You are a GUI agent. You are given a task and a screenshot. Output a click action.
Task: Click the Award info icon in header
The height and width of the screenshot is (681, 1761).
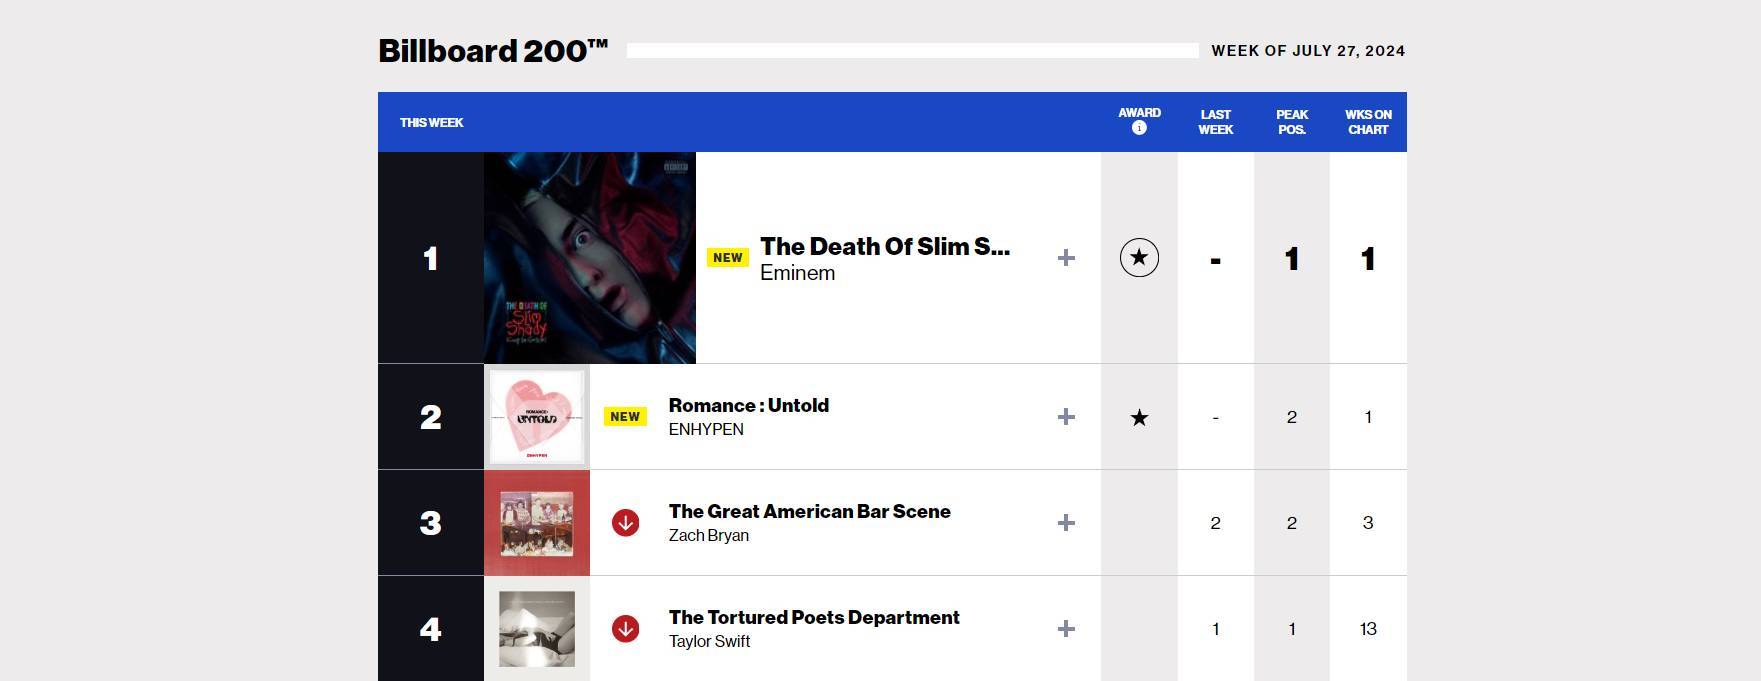pos(1139,128)
